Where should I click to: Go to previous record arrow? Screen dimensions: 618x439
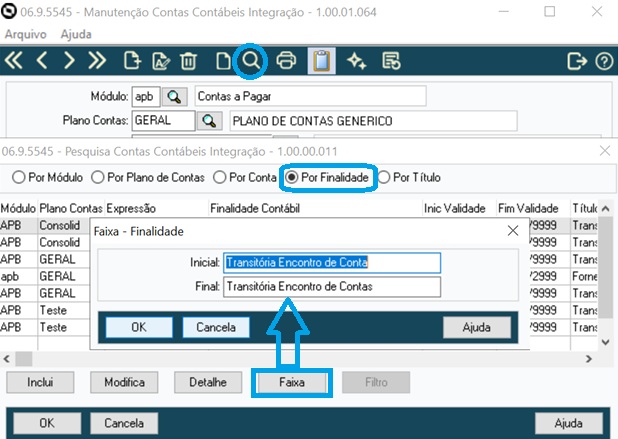(x=42, y=61)
